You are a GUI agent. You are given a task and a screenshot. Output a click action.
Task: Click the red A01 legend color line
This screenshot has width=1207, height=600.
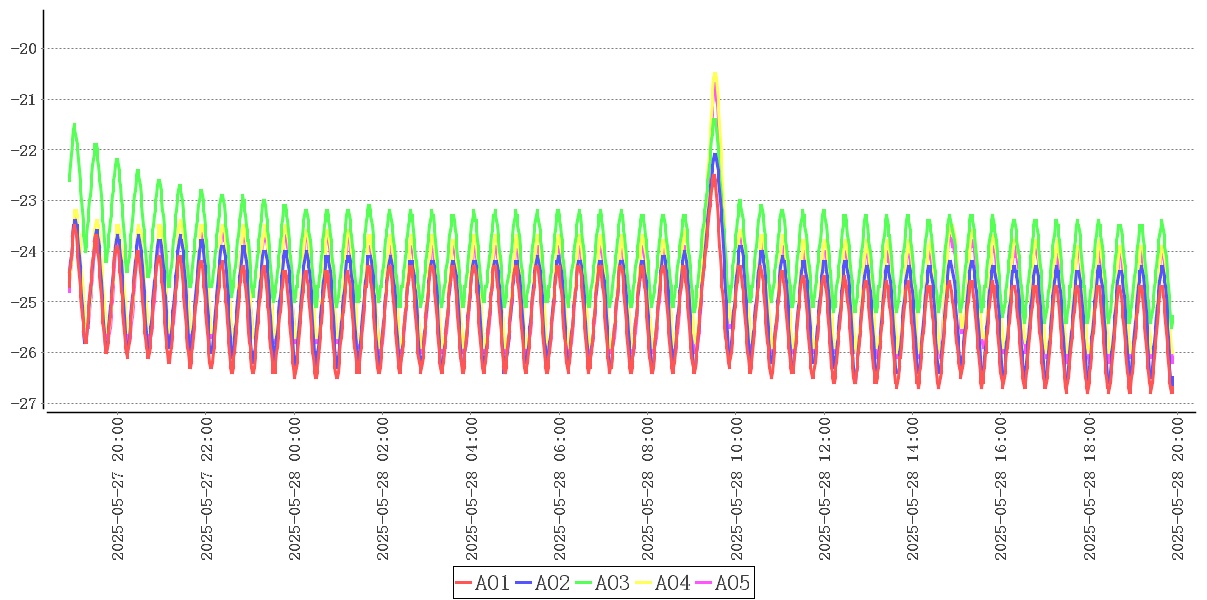pyautogui.click(x=464, y=583)
